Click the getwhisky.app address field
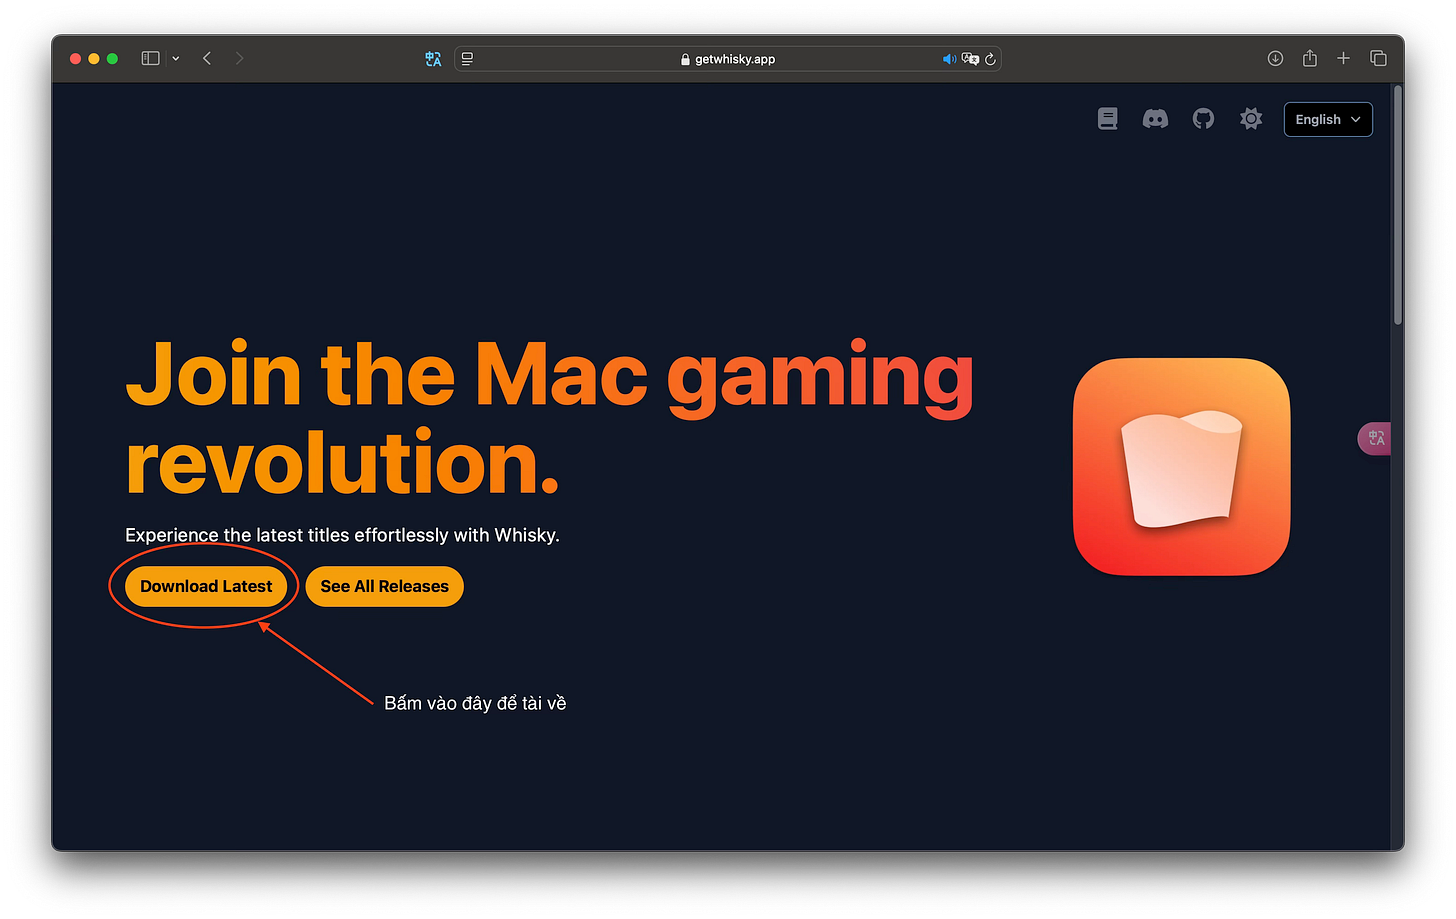Screen dimensions: 1456x919 pyautogui.click(x=727, y=59)
